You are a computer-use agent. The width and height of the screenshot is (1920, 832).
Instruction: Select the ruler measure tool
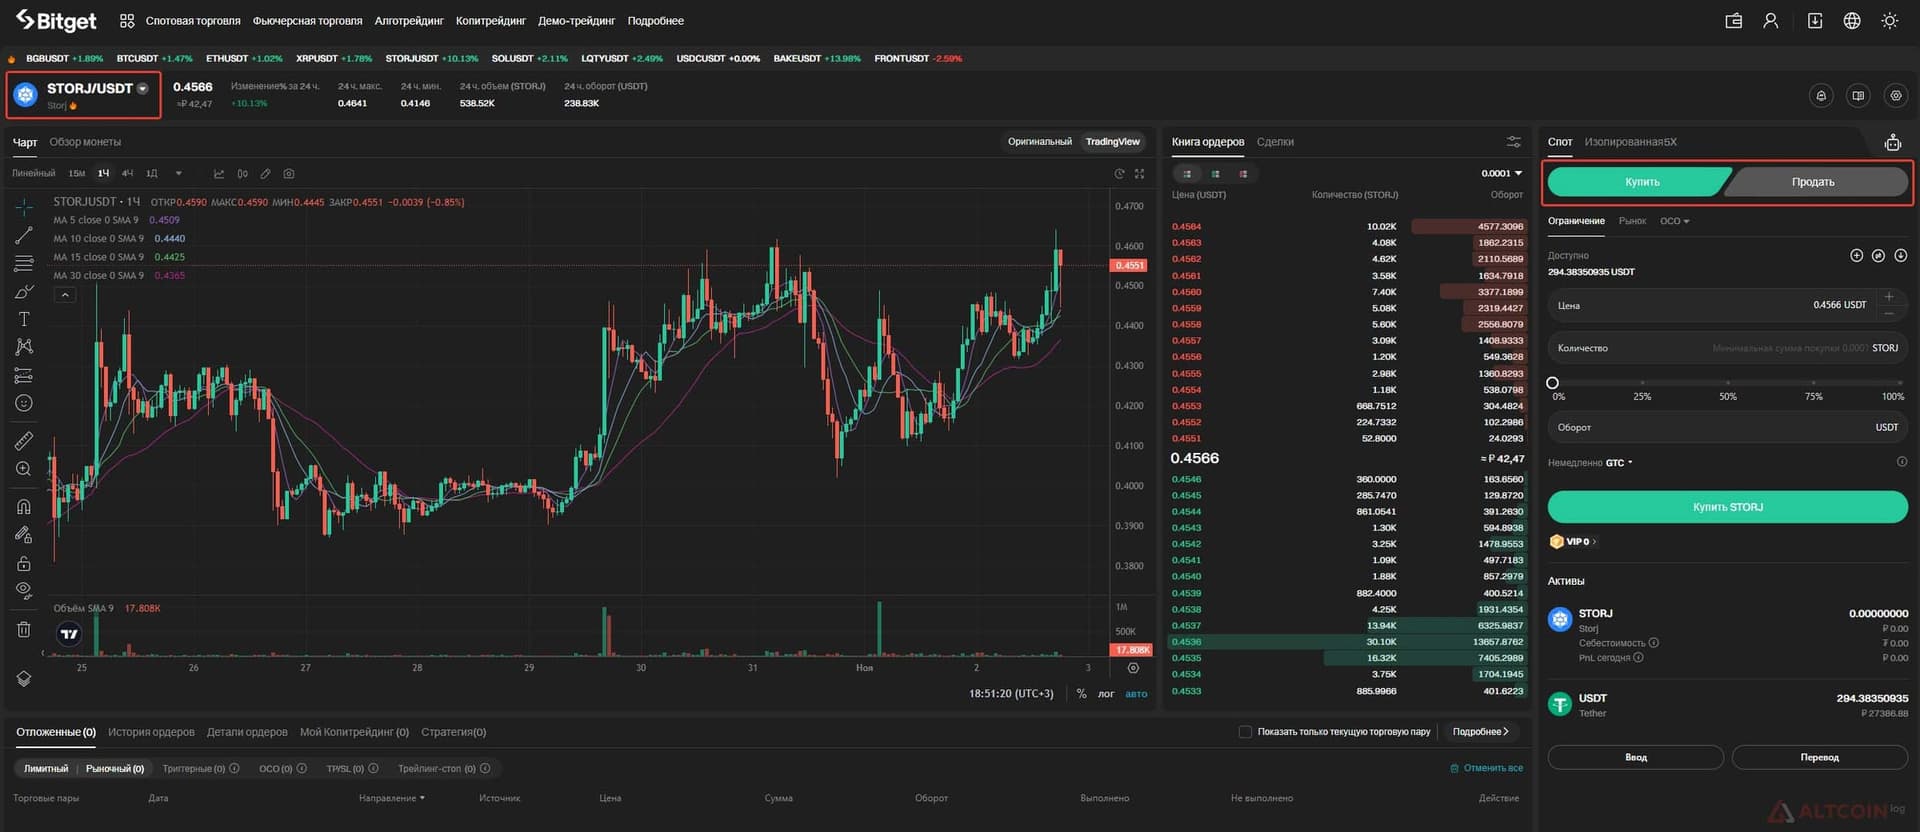24,440
